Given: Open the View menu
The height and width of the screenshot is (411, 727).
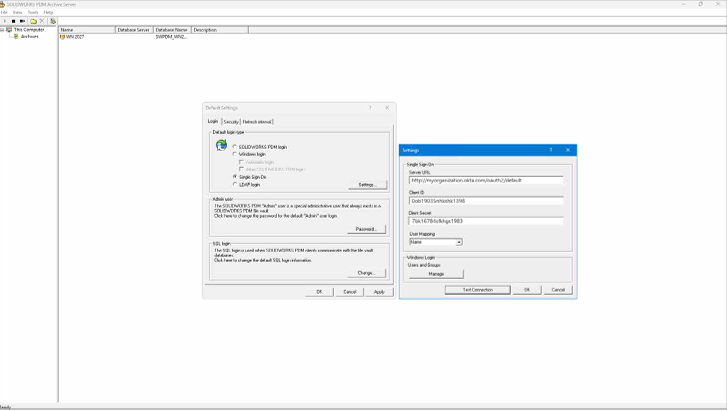Looking at the screenshot, I should pos(18,13).
